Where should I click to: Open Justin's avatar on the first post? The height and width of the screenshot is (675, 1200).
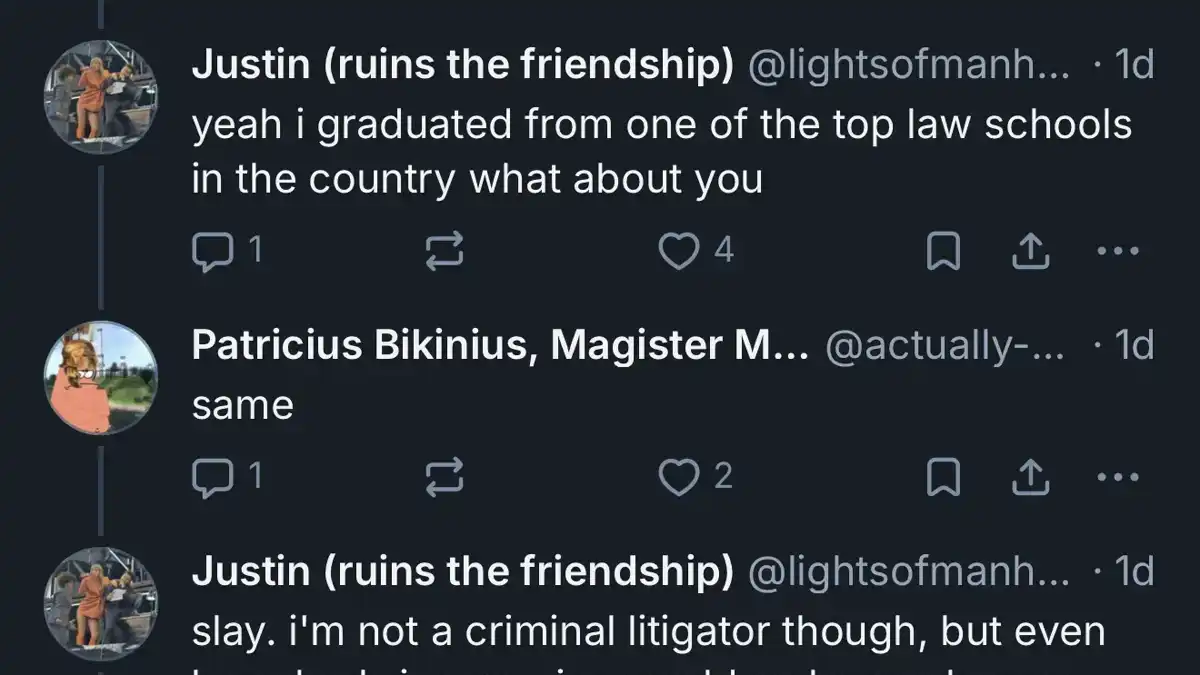tap(101, 97)
